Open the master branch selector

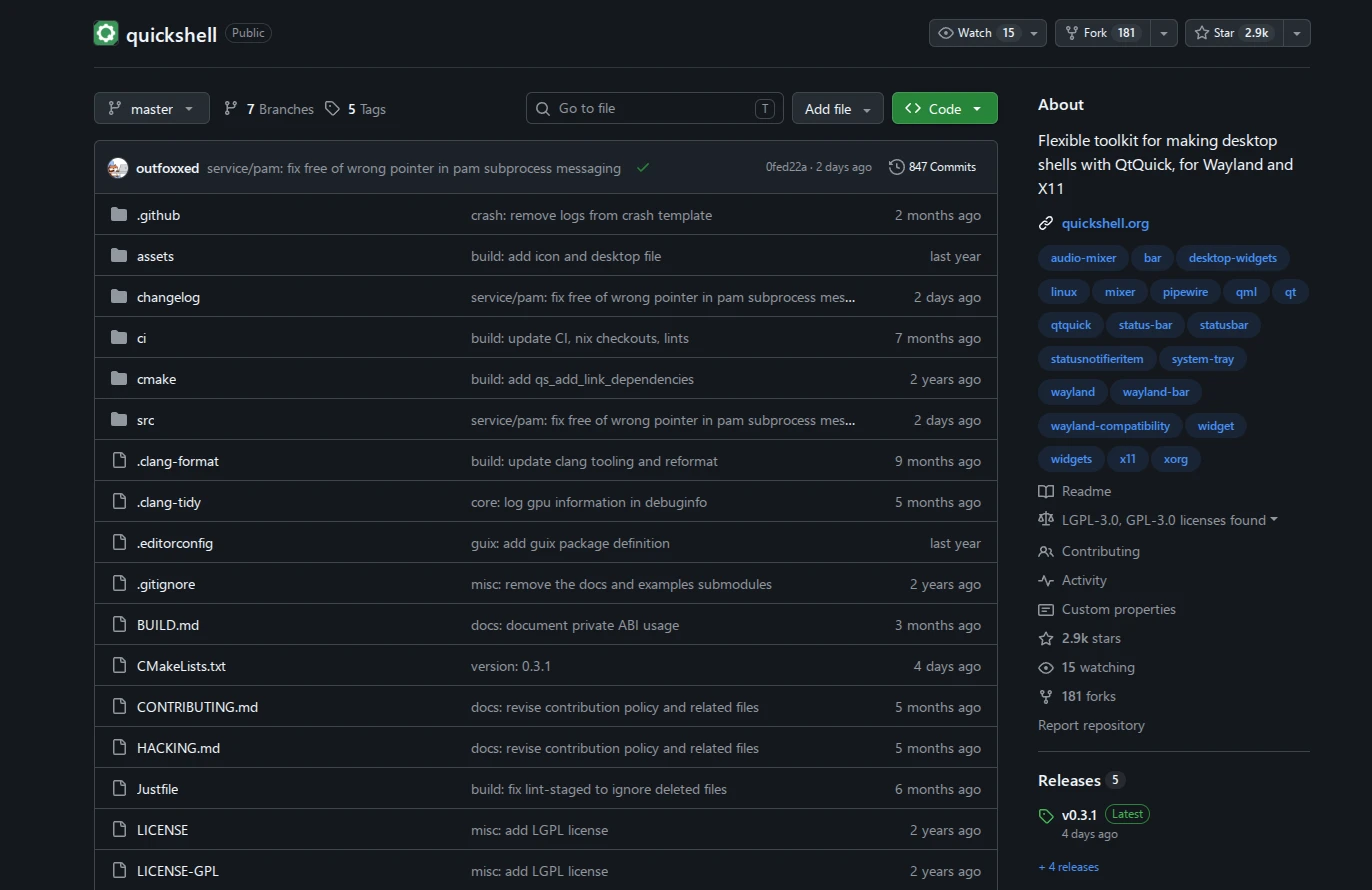(152, 108)
